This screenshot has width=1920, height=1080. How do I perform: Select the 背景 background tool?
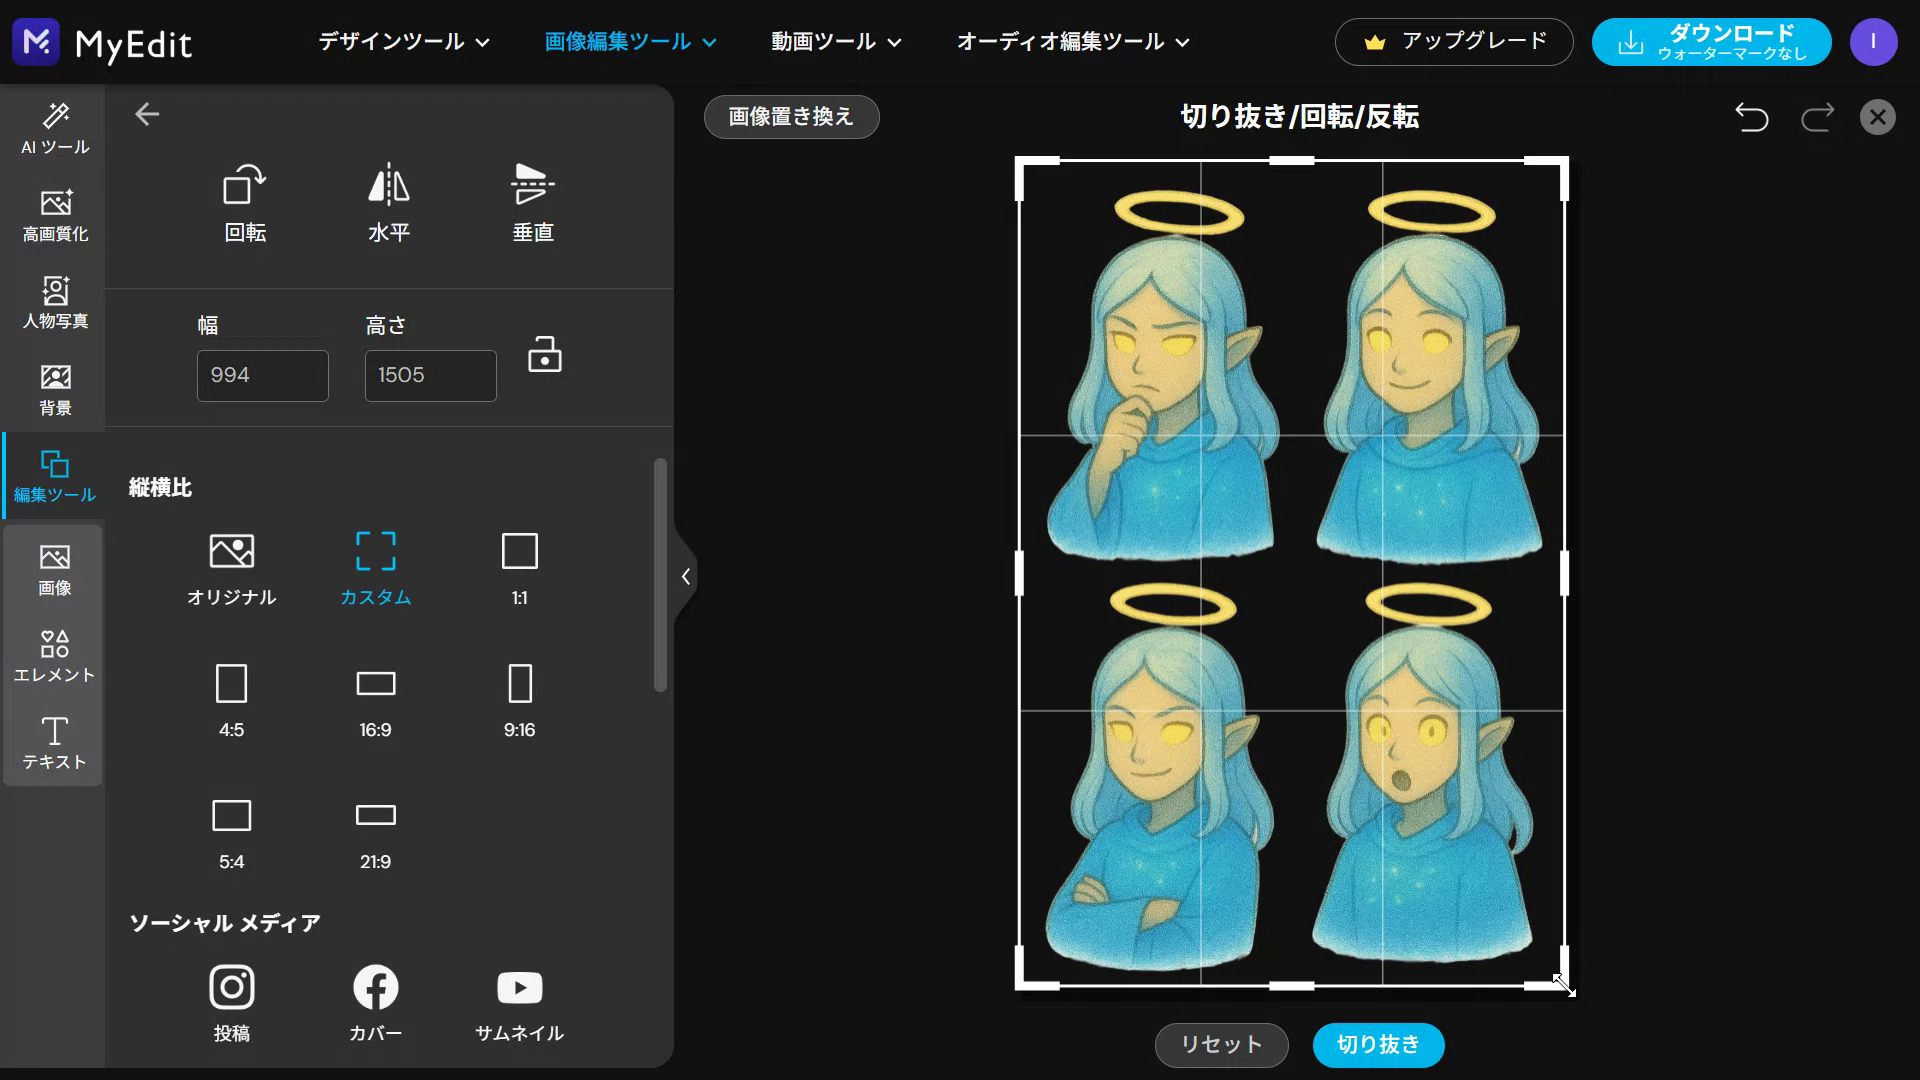55,389
